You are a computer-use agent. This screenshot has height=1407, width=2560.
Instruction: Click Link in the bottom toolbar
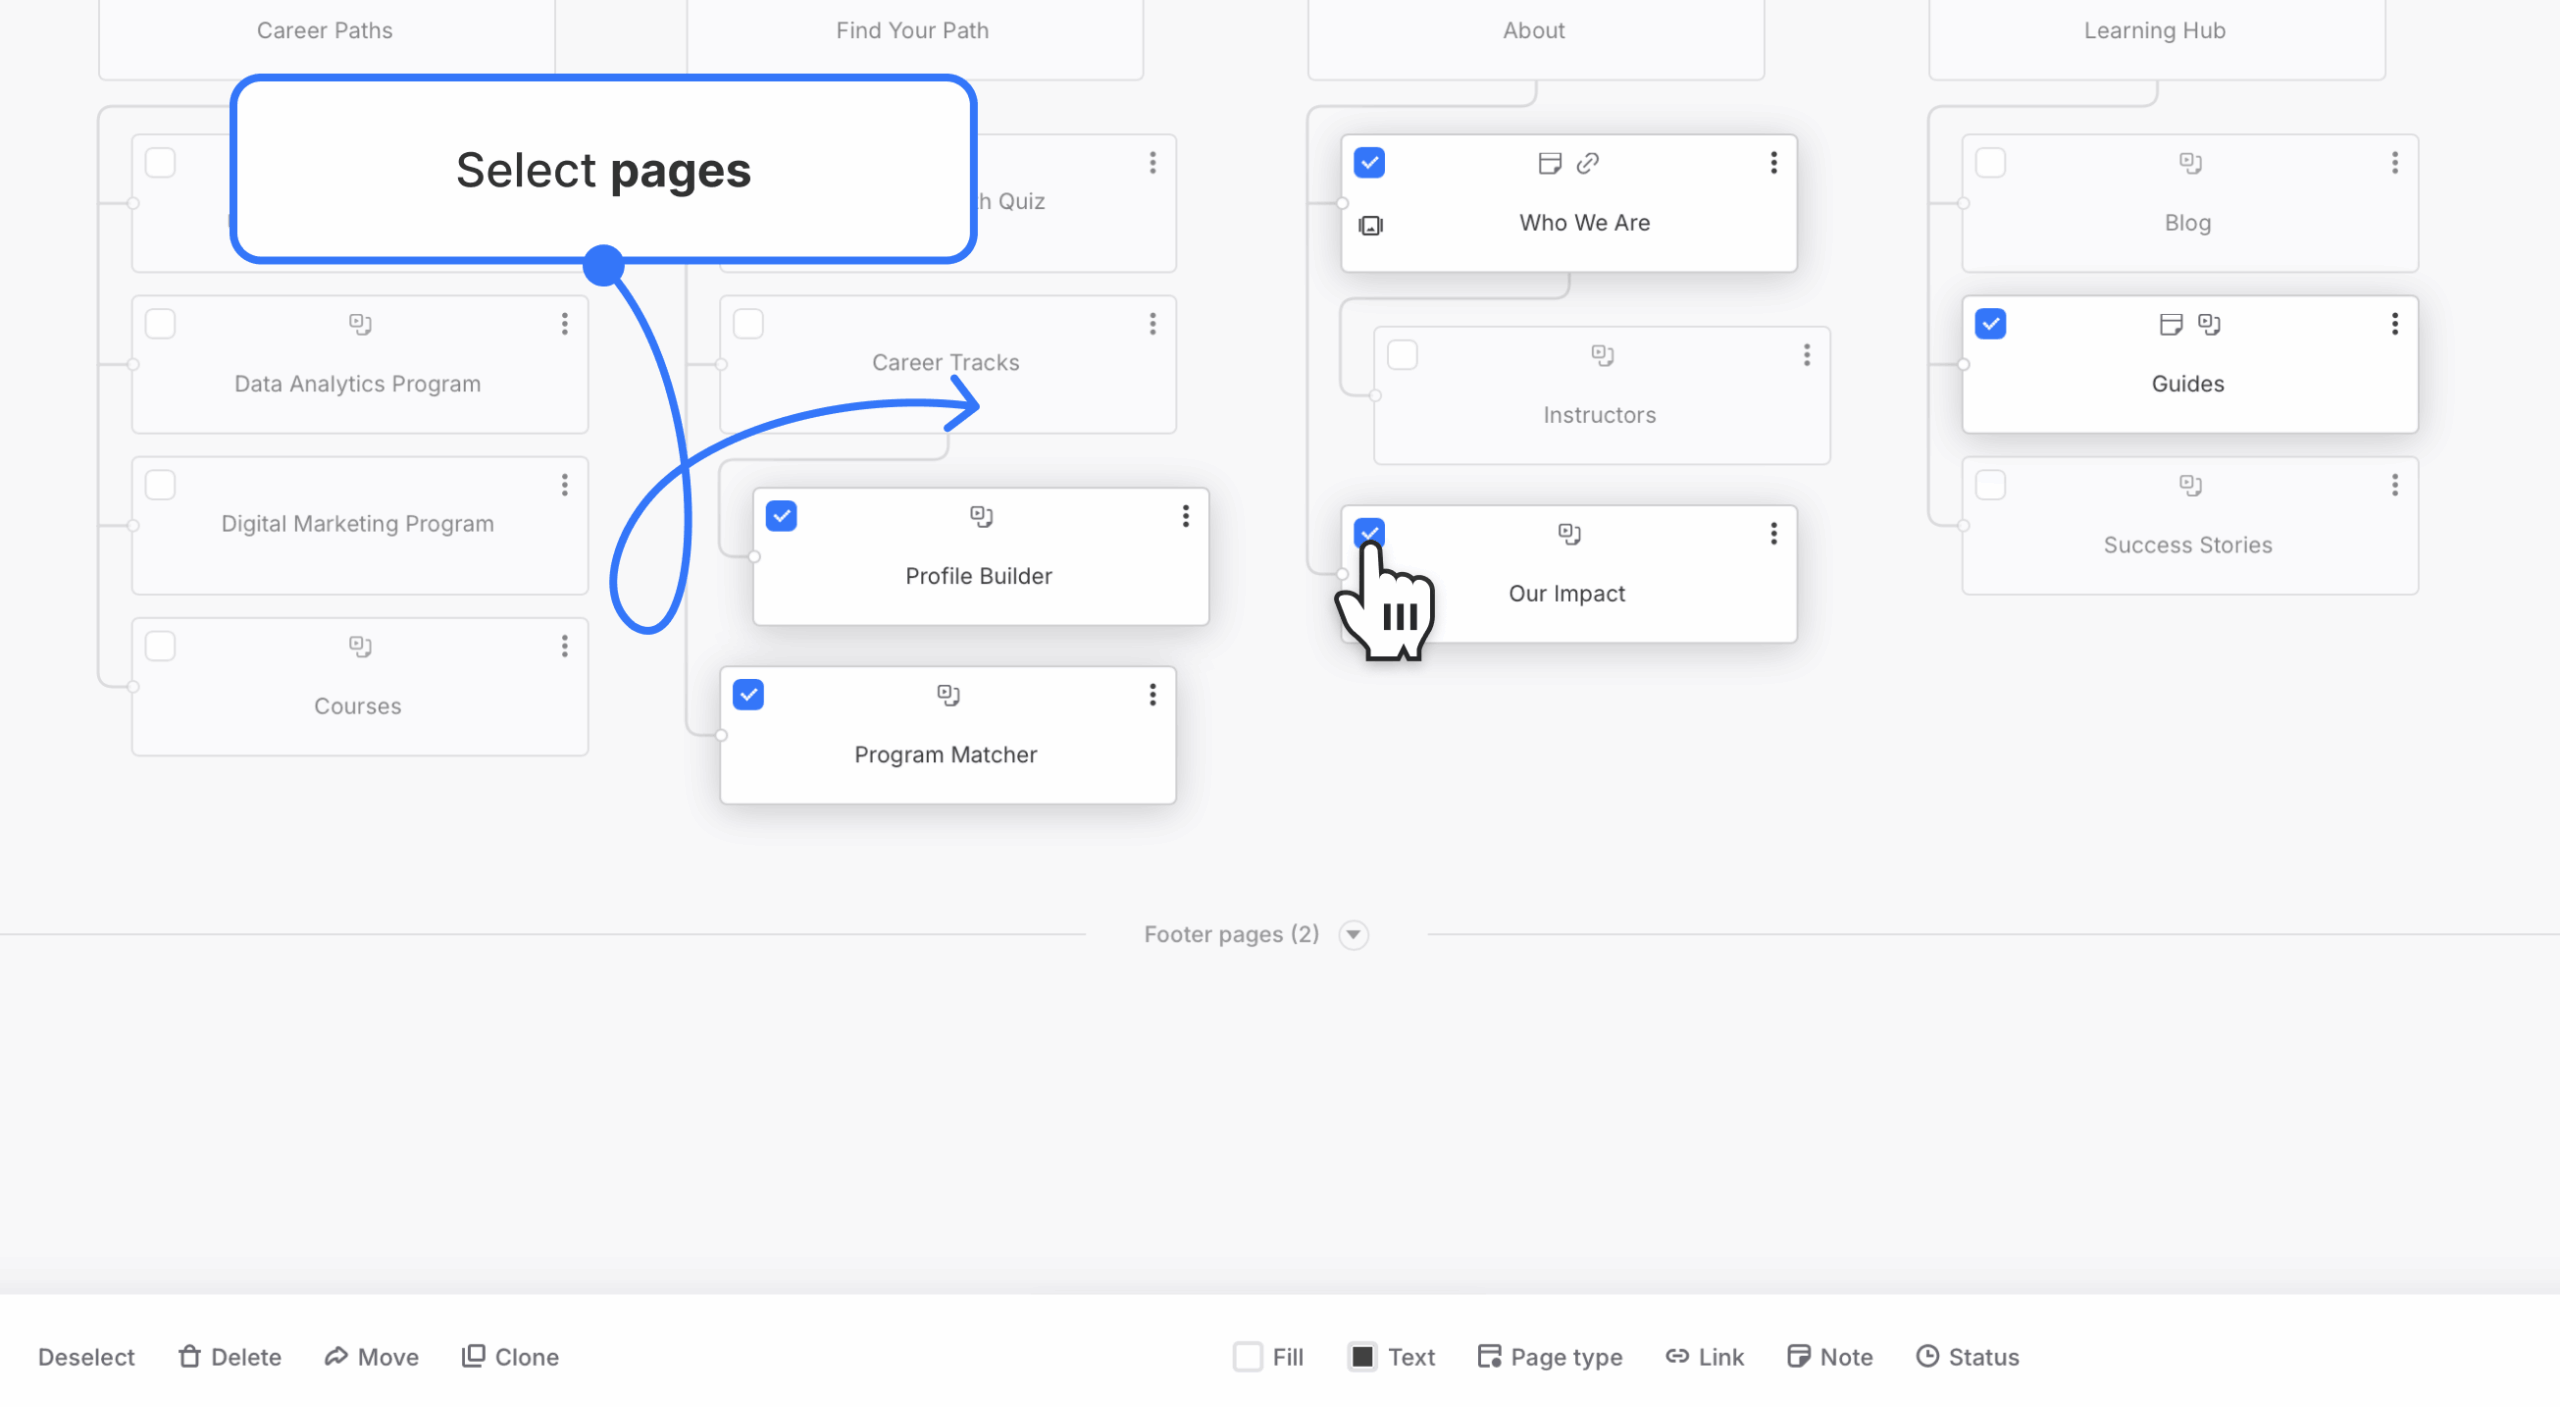coord(1704,1357)
